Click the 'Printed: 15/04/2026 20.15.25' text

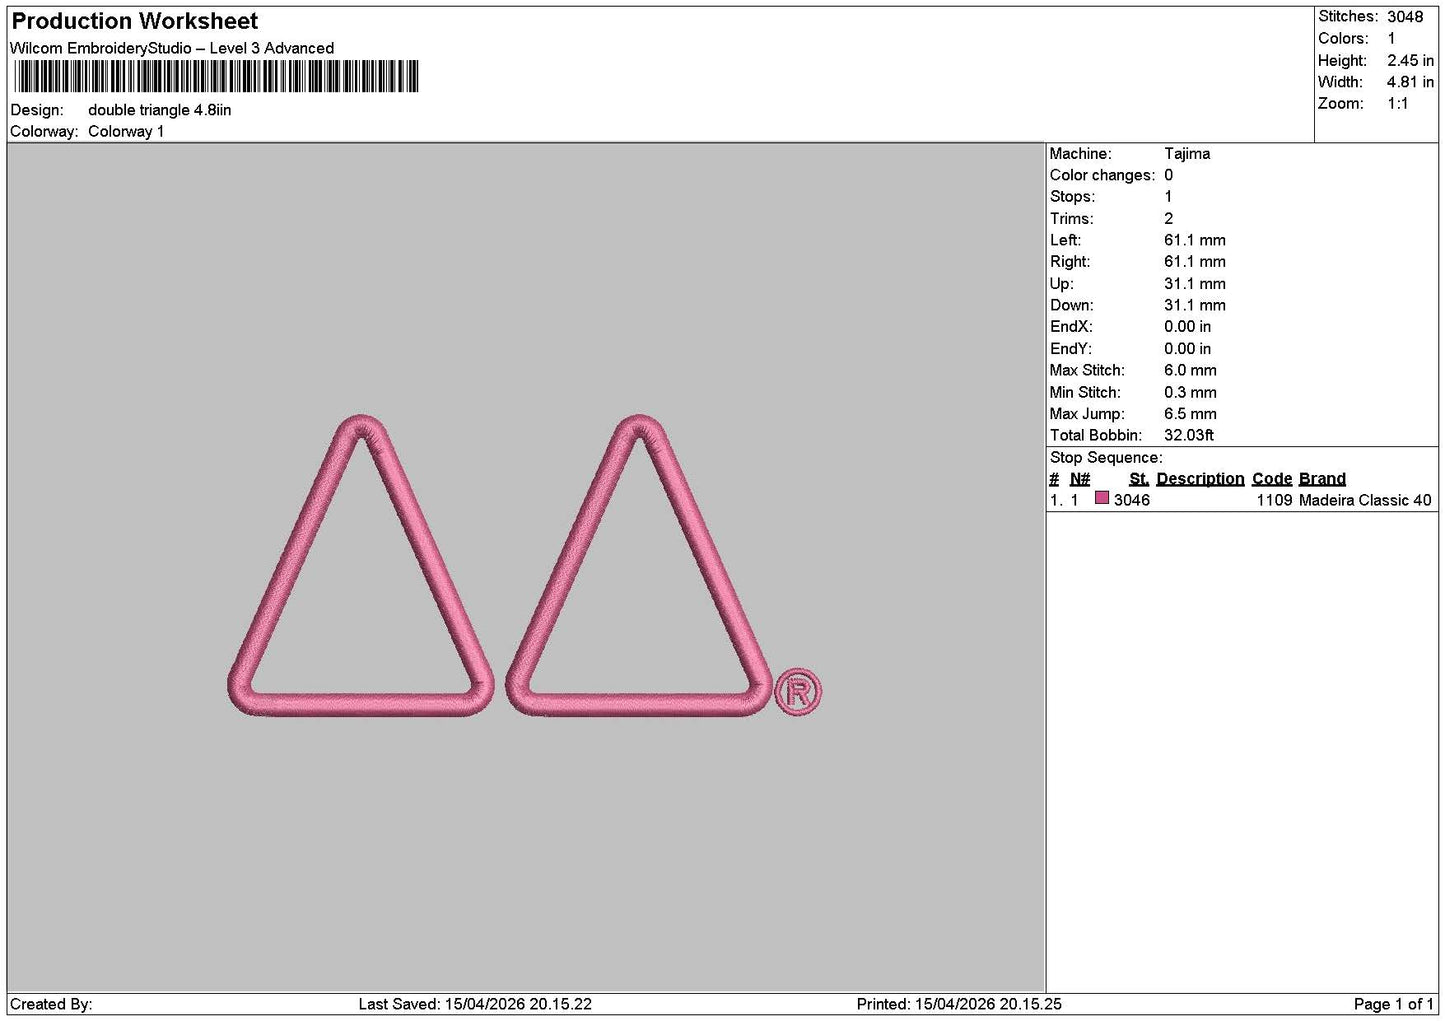click(959, 1004)
